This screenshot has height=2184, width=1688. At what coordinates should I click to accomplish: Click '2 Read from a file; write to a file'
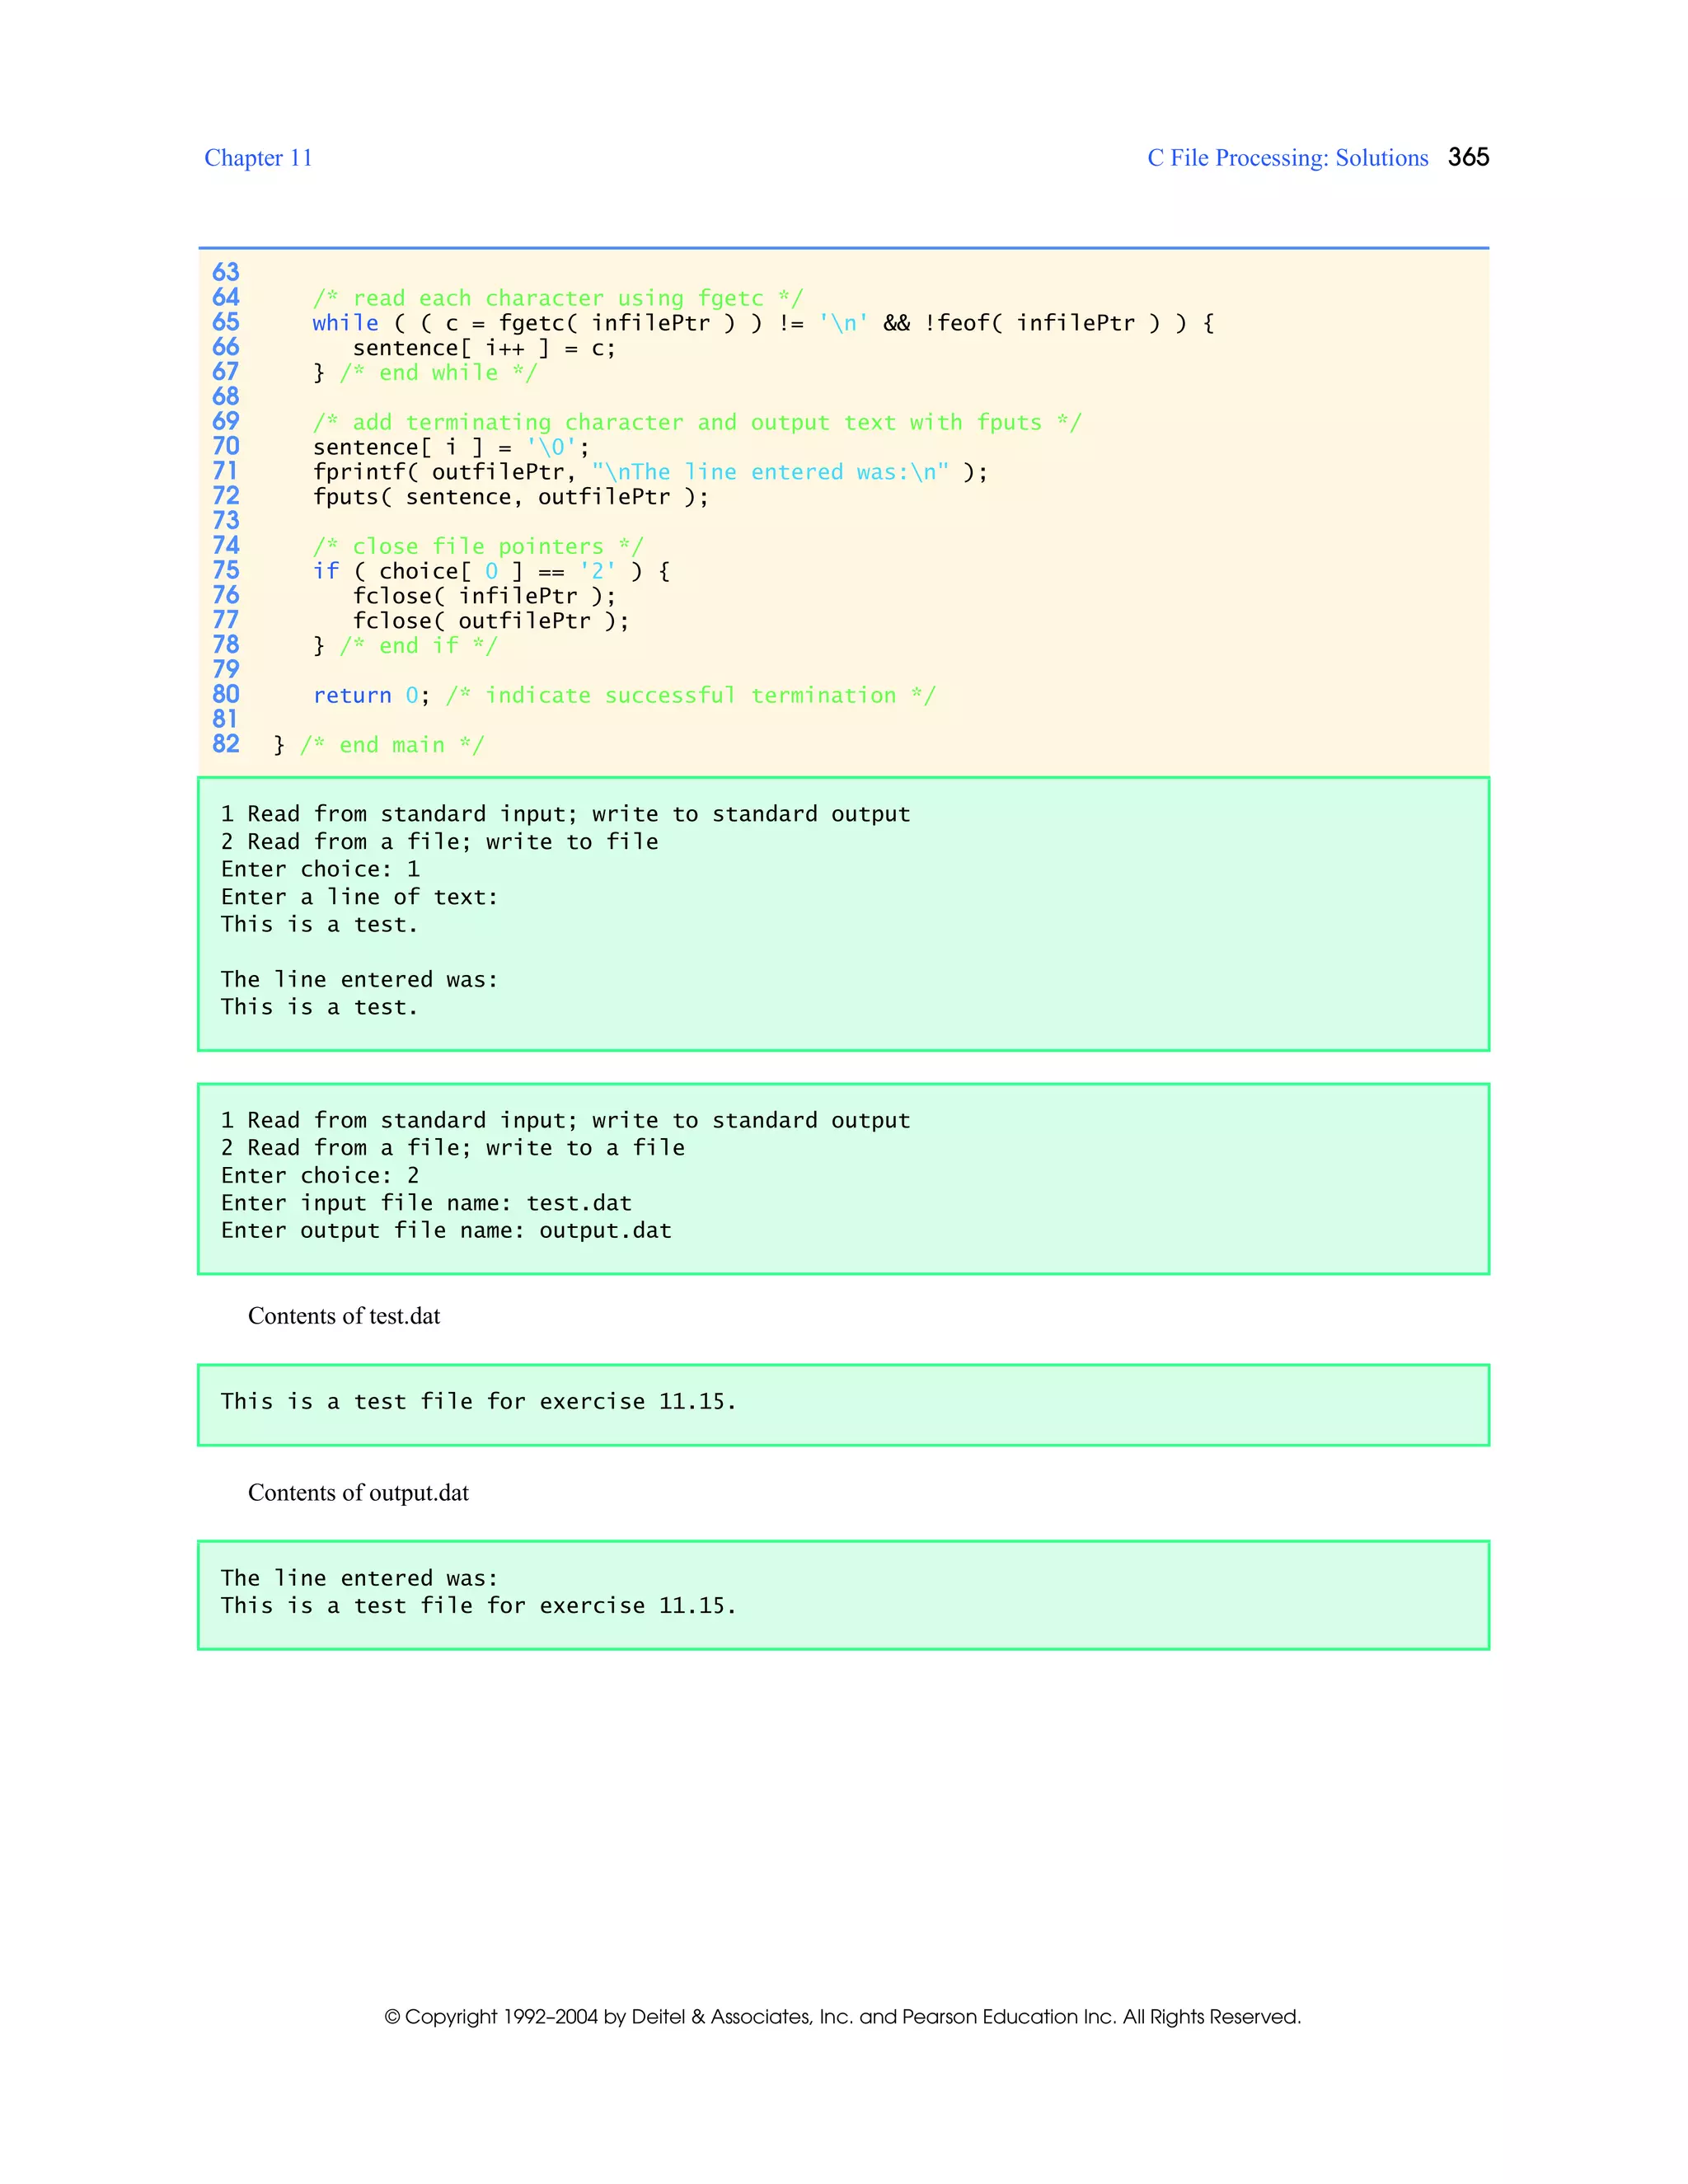[453, 1148]
